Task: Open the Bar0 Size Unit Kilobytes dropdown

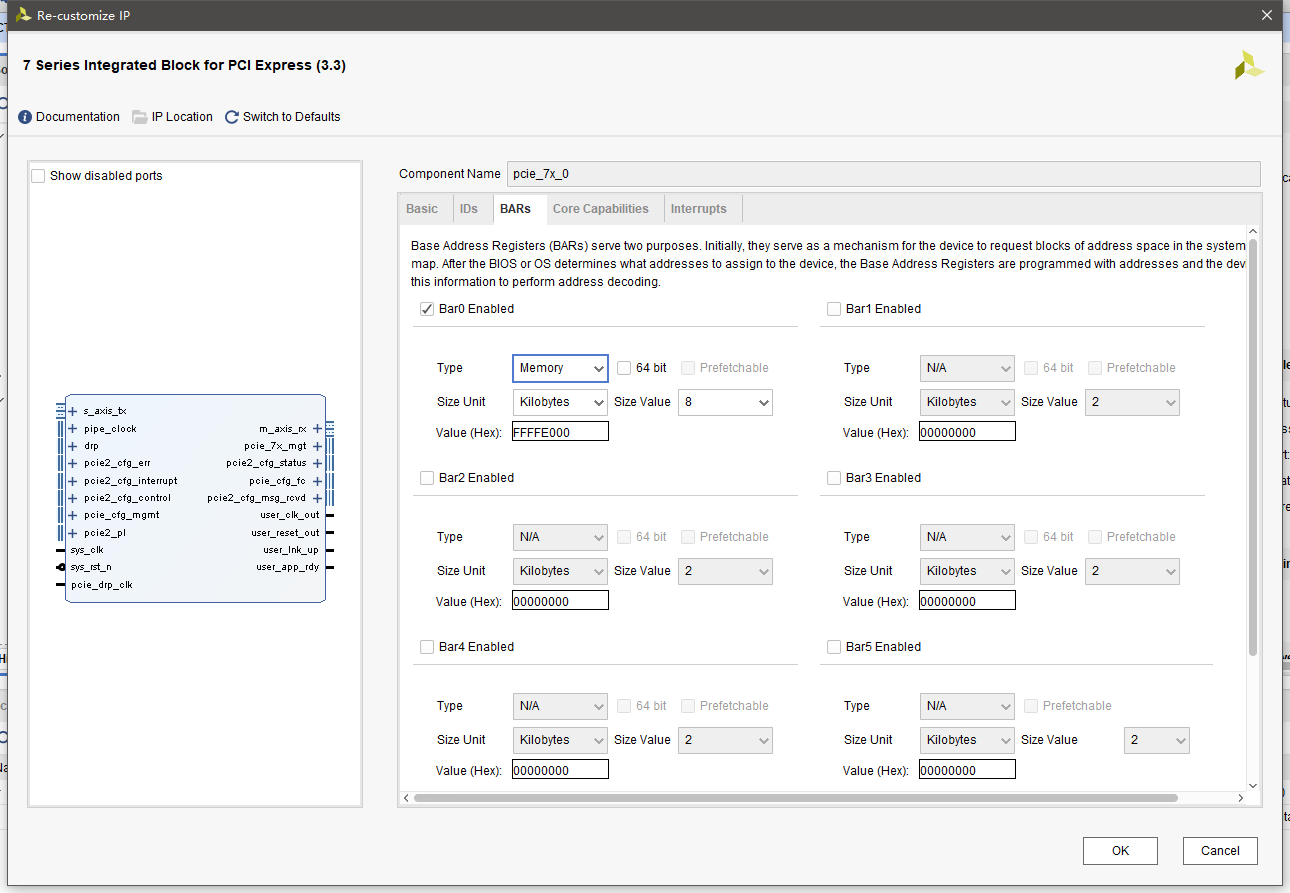Action: click(560, 402)
